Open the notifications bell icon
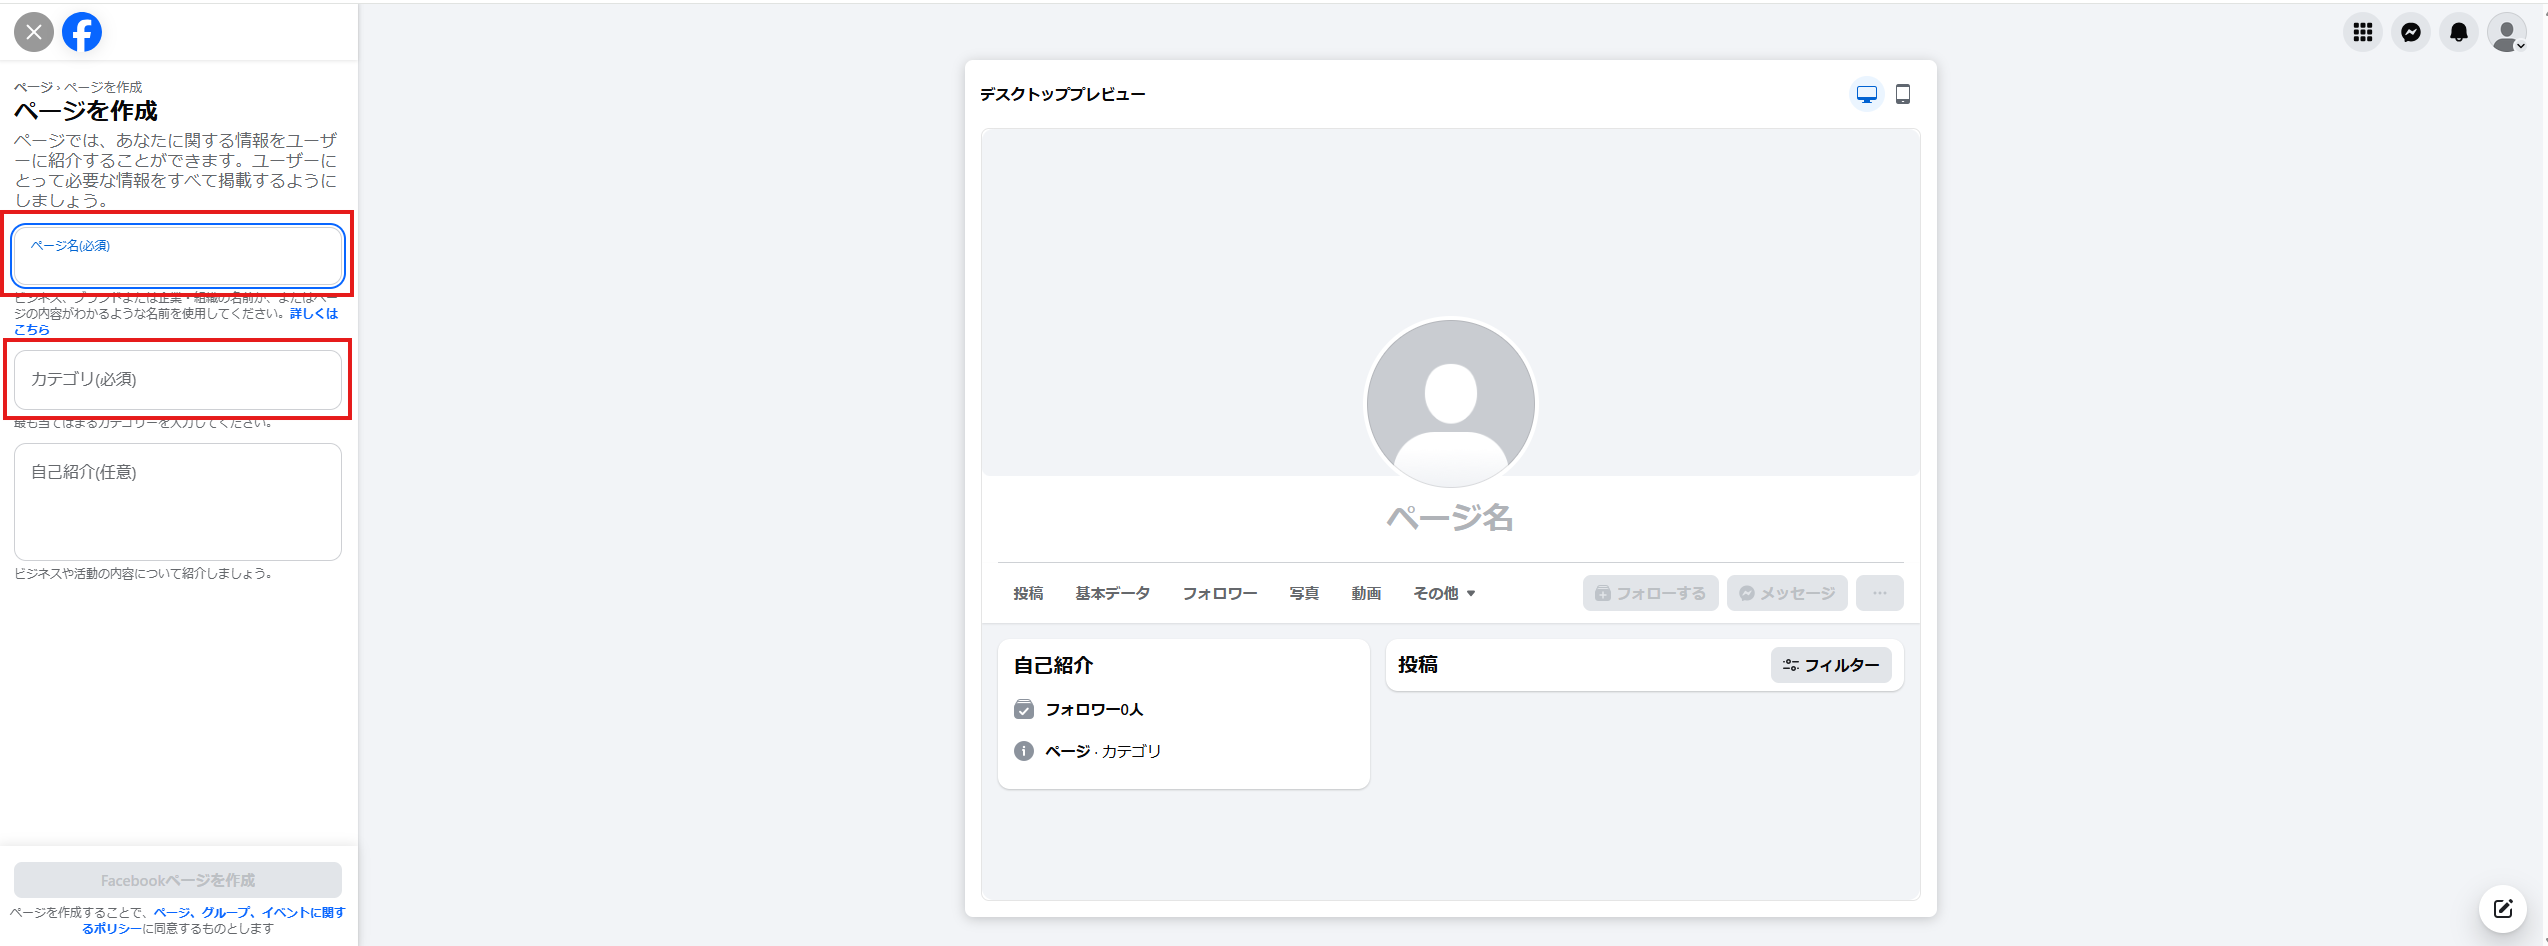The image size is (2548, 946). tap(2460, 31)
